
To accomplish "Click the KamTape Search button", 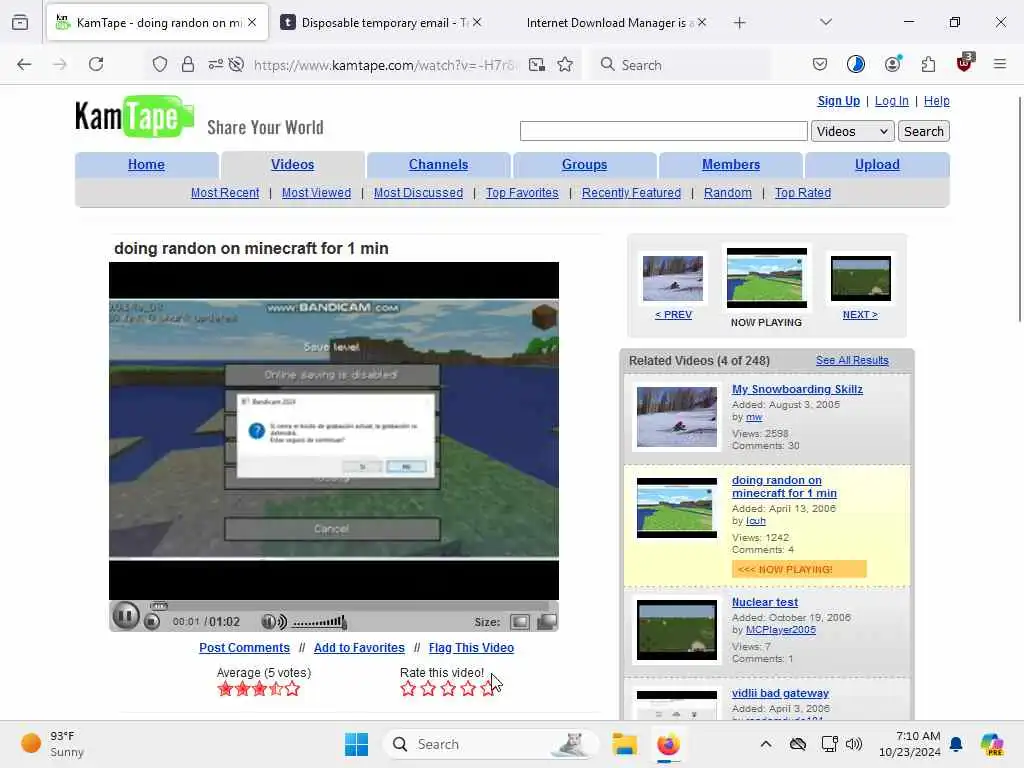I will click(923, 131).
